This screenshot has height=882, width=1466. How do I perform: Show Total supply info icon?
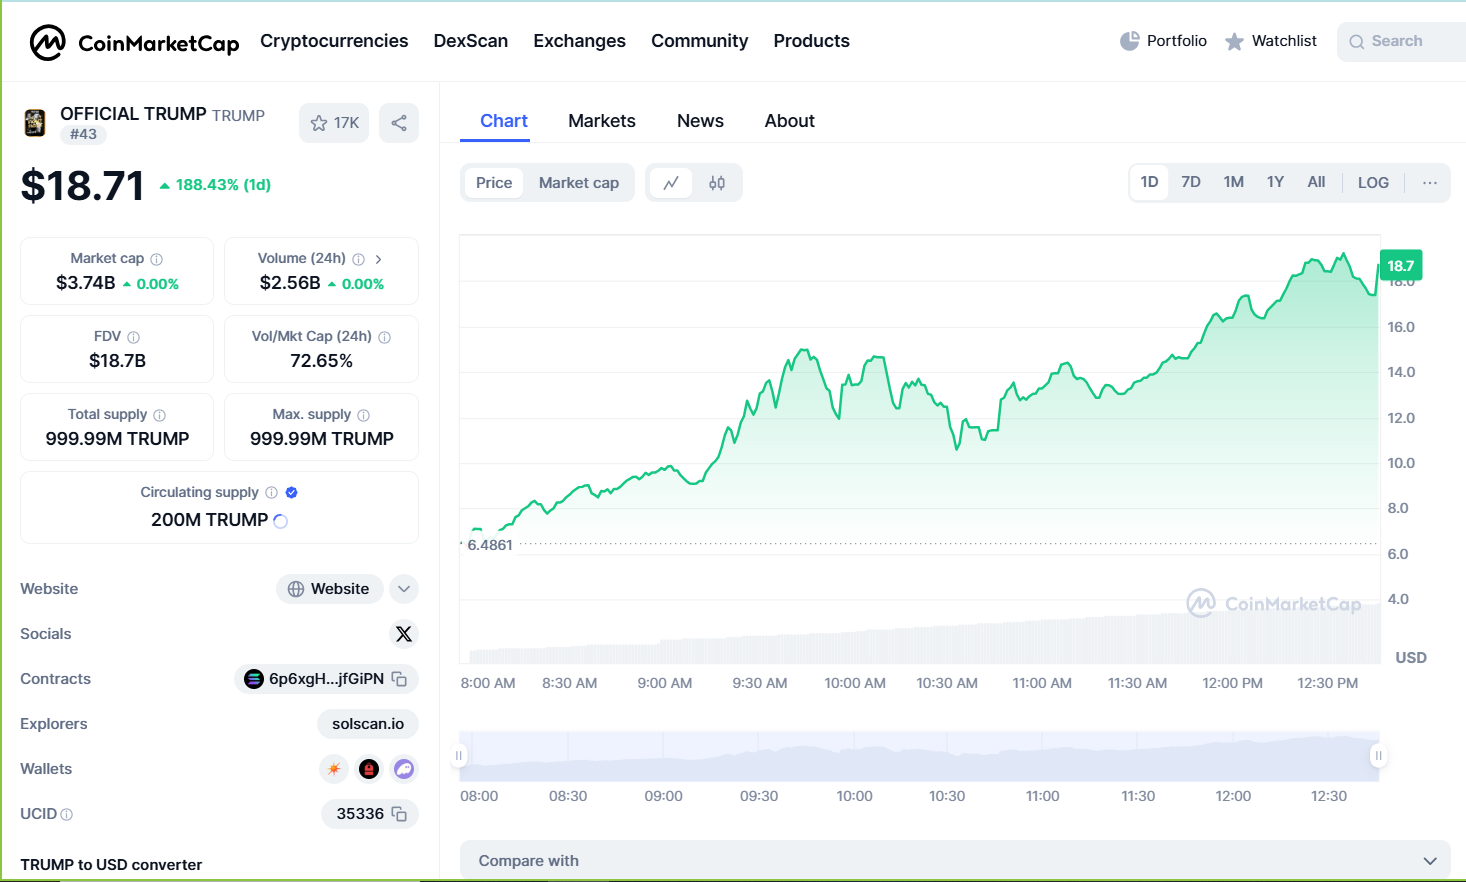click(159, 415)
